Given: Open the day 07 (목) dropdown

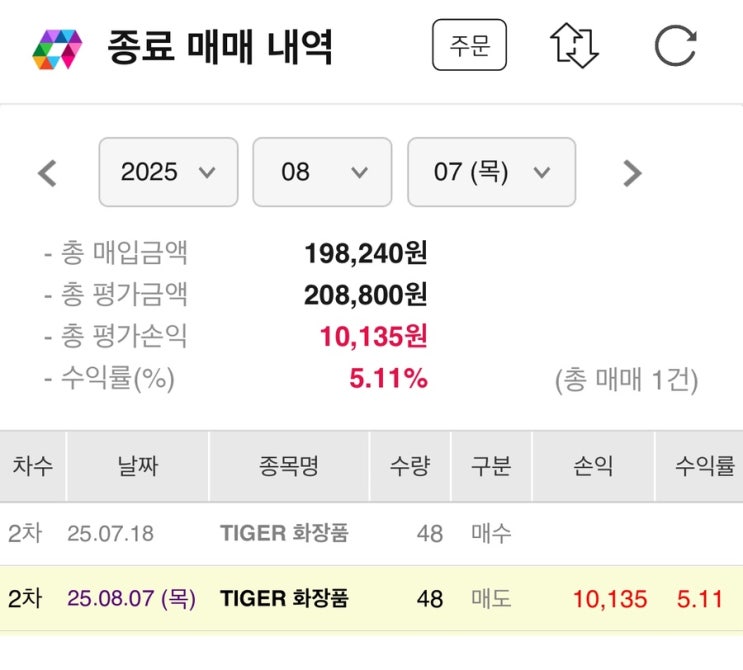Looking at the screenshot, I should (x=491, y=172).
